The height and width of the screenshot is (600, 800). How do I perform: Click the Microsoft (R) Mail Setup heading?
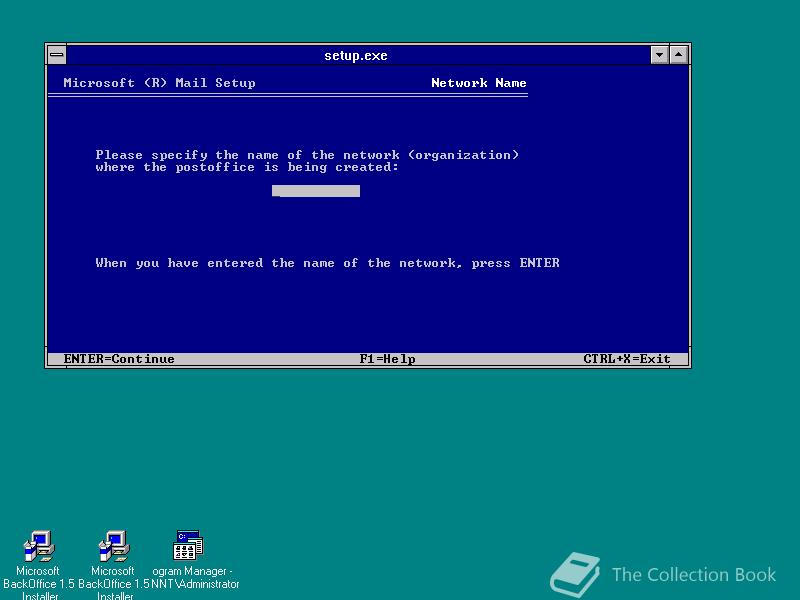(159, 83)
